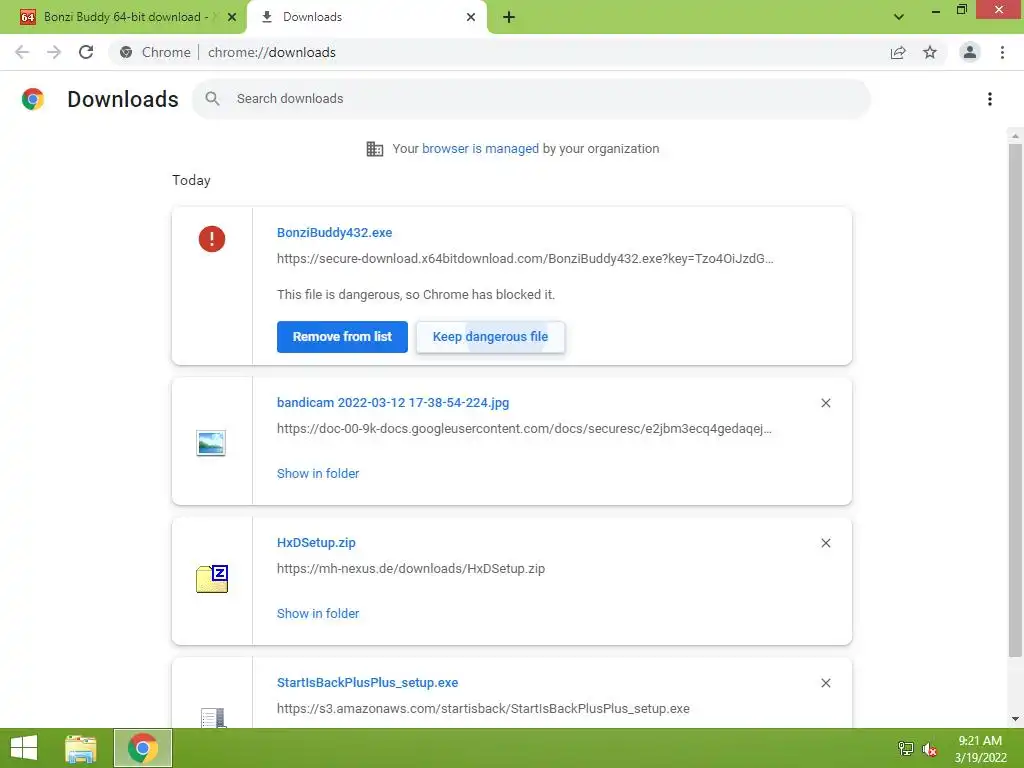Click the search magnifier icon in Downloads
This screenshot has height=768, width=1024.
(x=212, y=99)
